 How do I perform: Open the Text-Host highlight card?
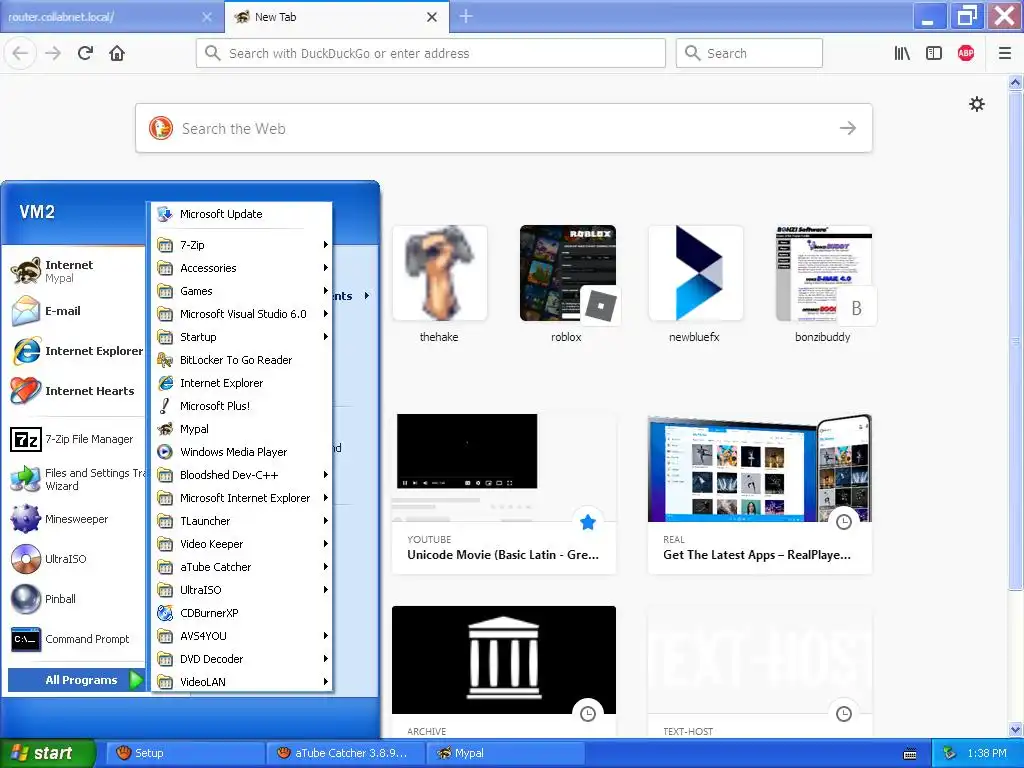(x=760, y=671)
